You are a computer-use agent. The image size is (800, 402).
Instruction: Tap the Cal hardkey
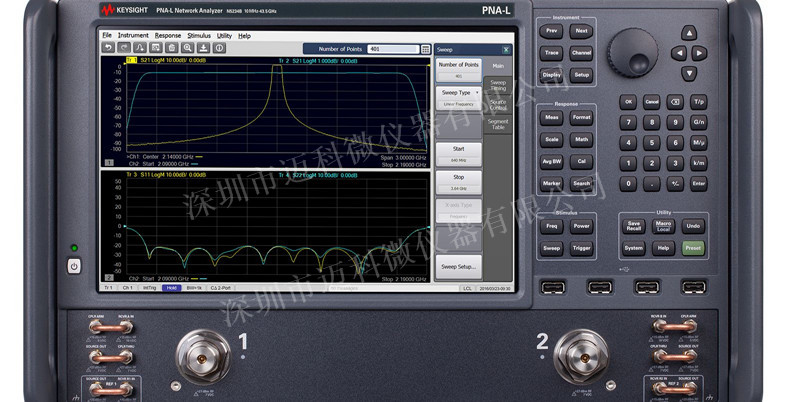tap(581, 161)
